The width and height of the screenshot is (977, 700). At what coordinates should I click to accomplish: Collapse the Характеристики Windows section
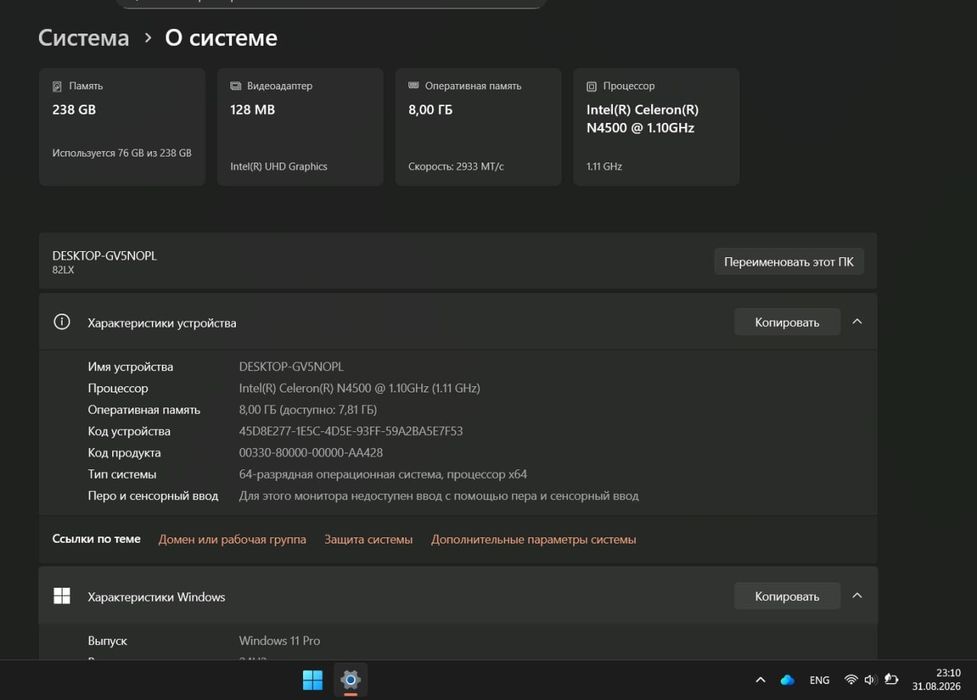(857, 596)
